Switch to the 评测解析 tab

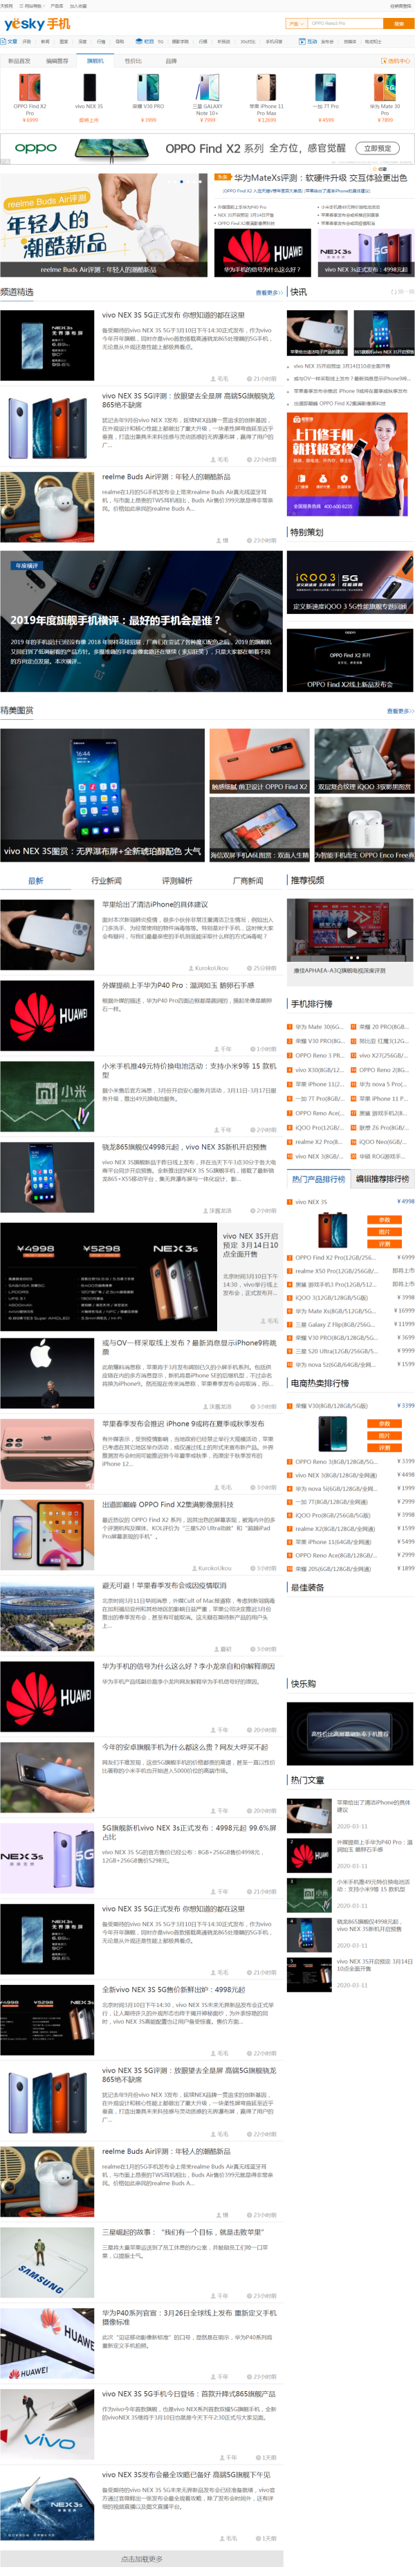tap(177, 881)
